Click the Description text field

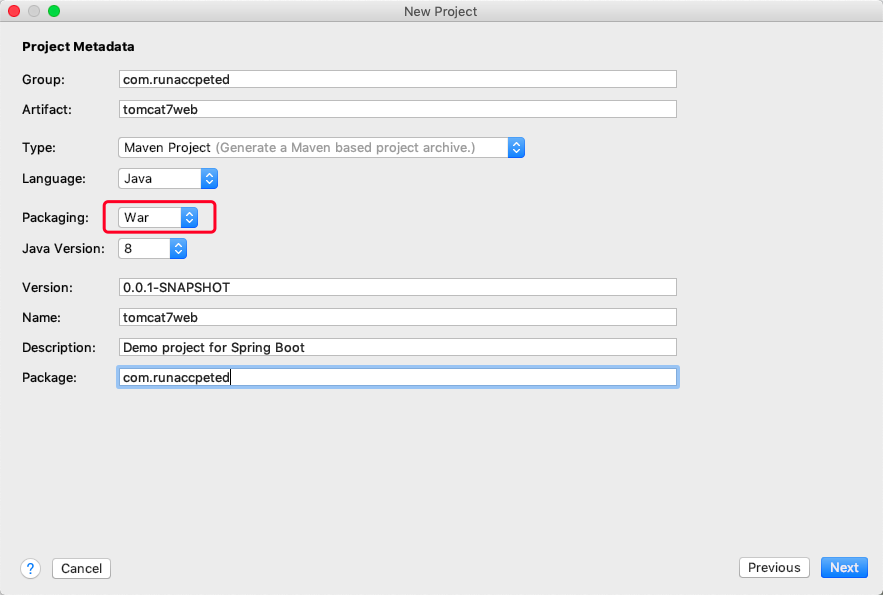point(397,347)
